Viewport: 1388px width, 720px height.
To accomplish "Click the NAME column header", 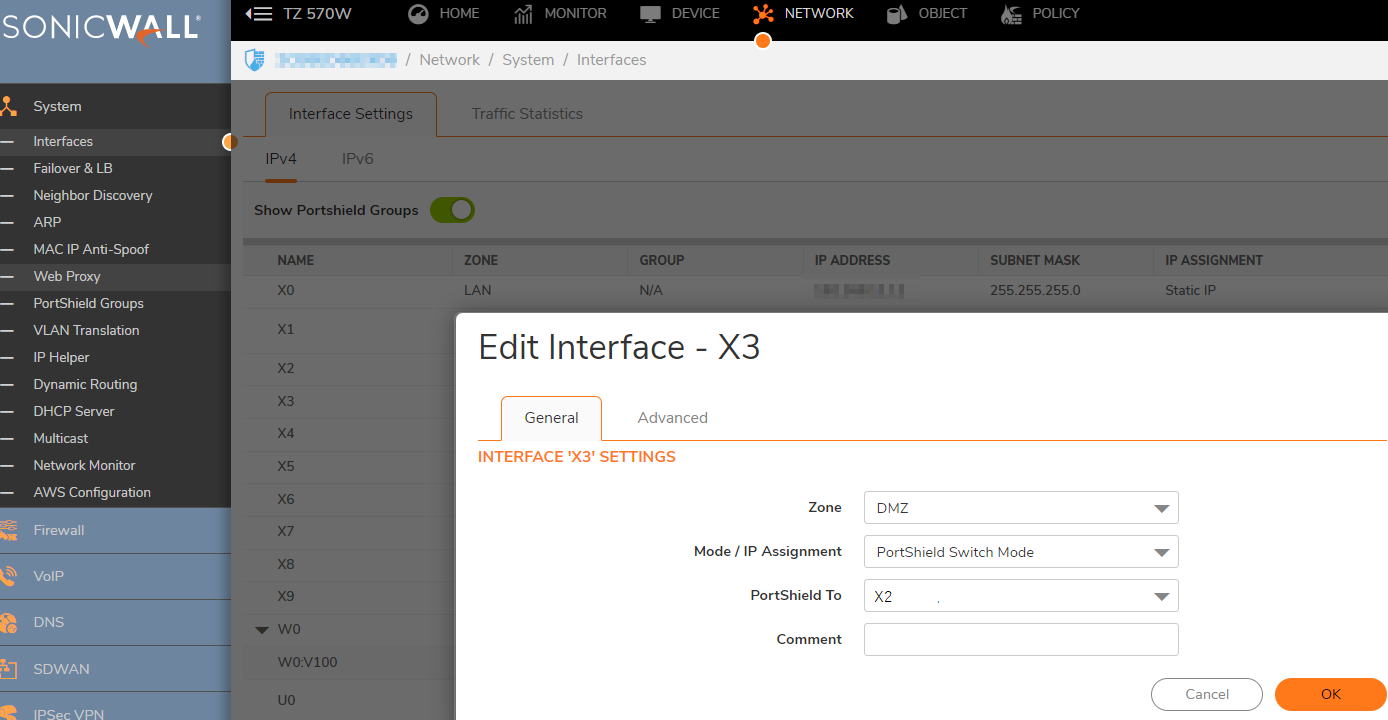I will 296,260.
